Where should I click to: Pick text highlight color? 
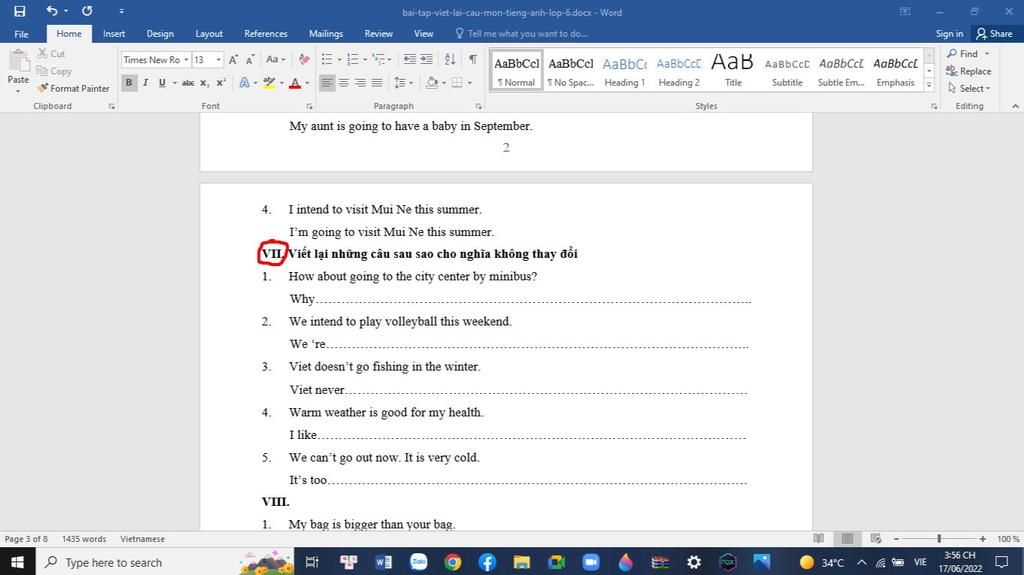[x=268, y=82]
